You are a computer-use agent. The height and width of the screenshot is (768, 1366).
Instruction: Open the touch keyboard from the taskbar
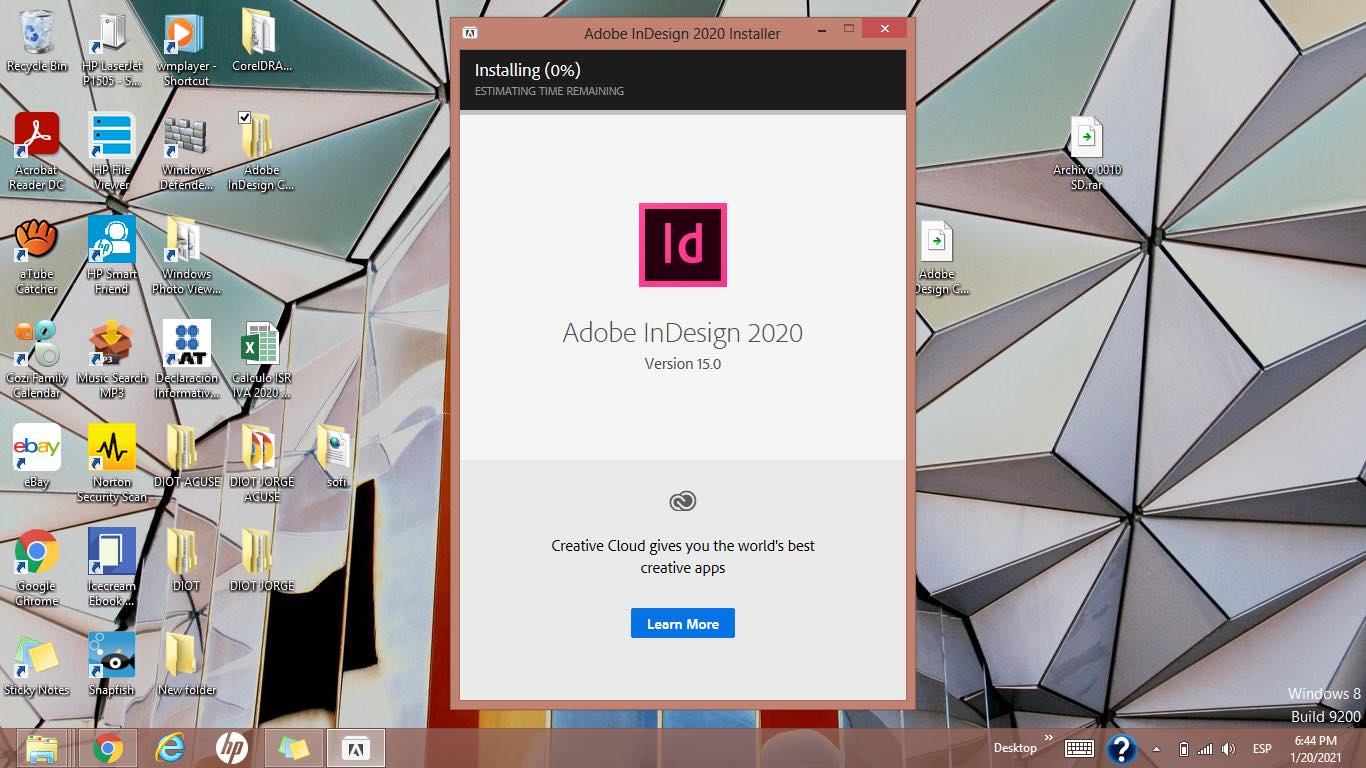click(x=1079, y=748)
